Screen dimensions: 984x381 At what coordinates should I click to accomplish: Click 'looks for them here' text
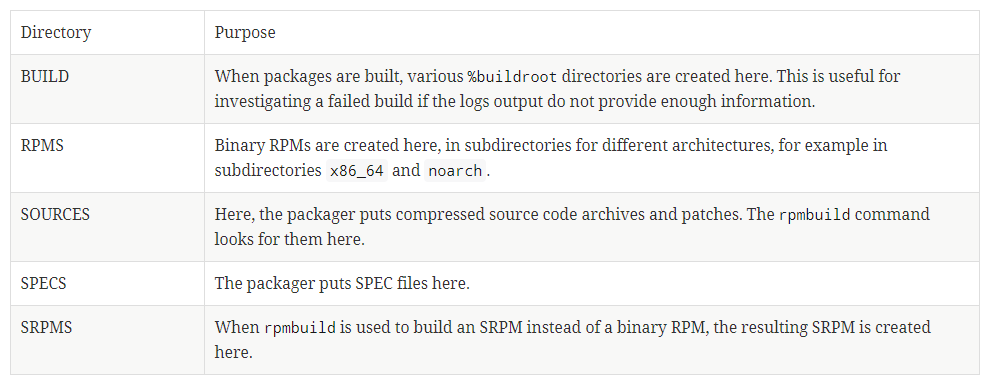(289, 240)
